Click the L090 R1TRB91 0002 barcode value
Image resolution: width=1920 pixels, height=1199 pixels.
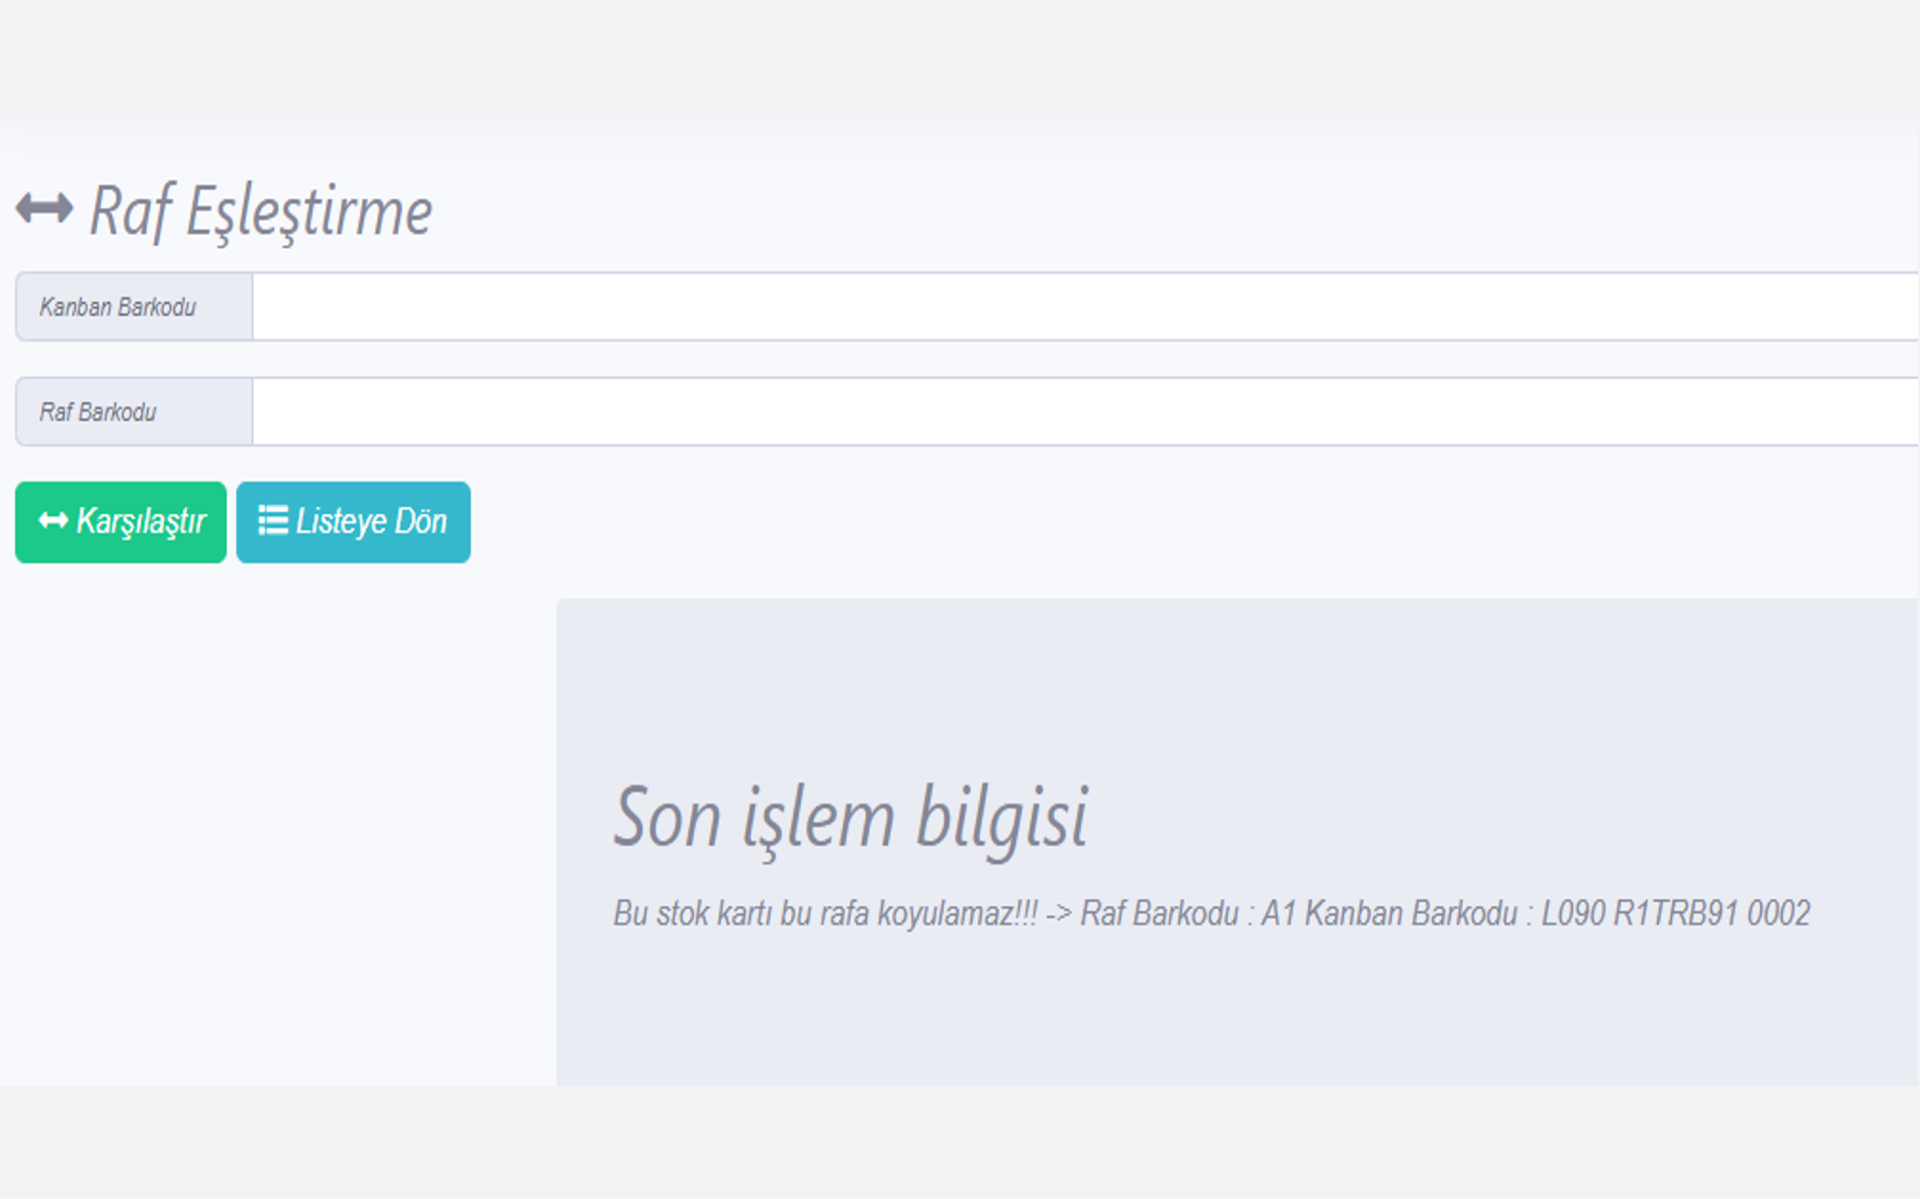1675,913
